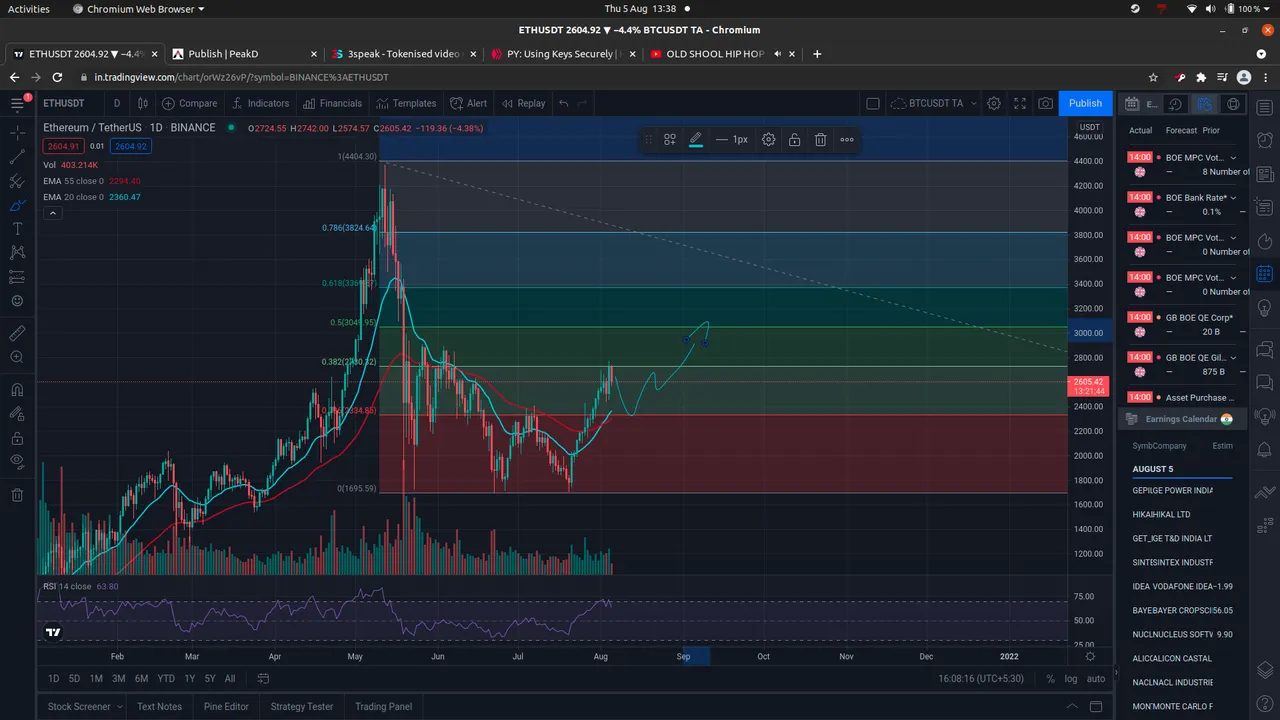Show All date range
The width and height of the screenshot is (1280, 720).
(230, 679)
